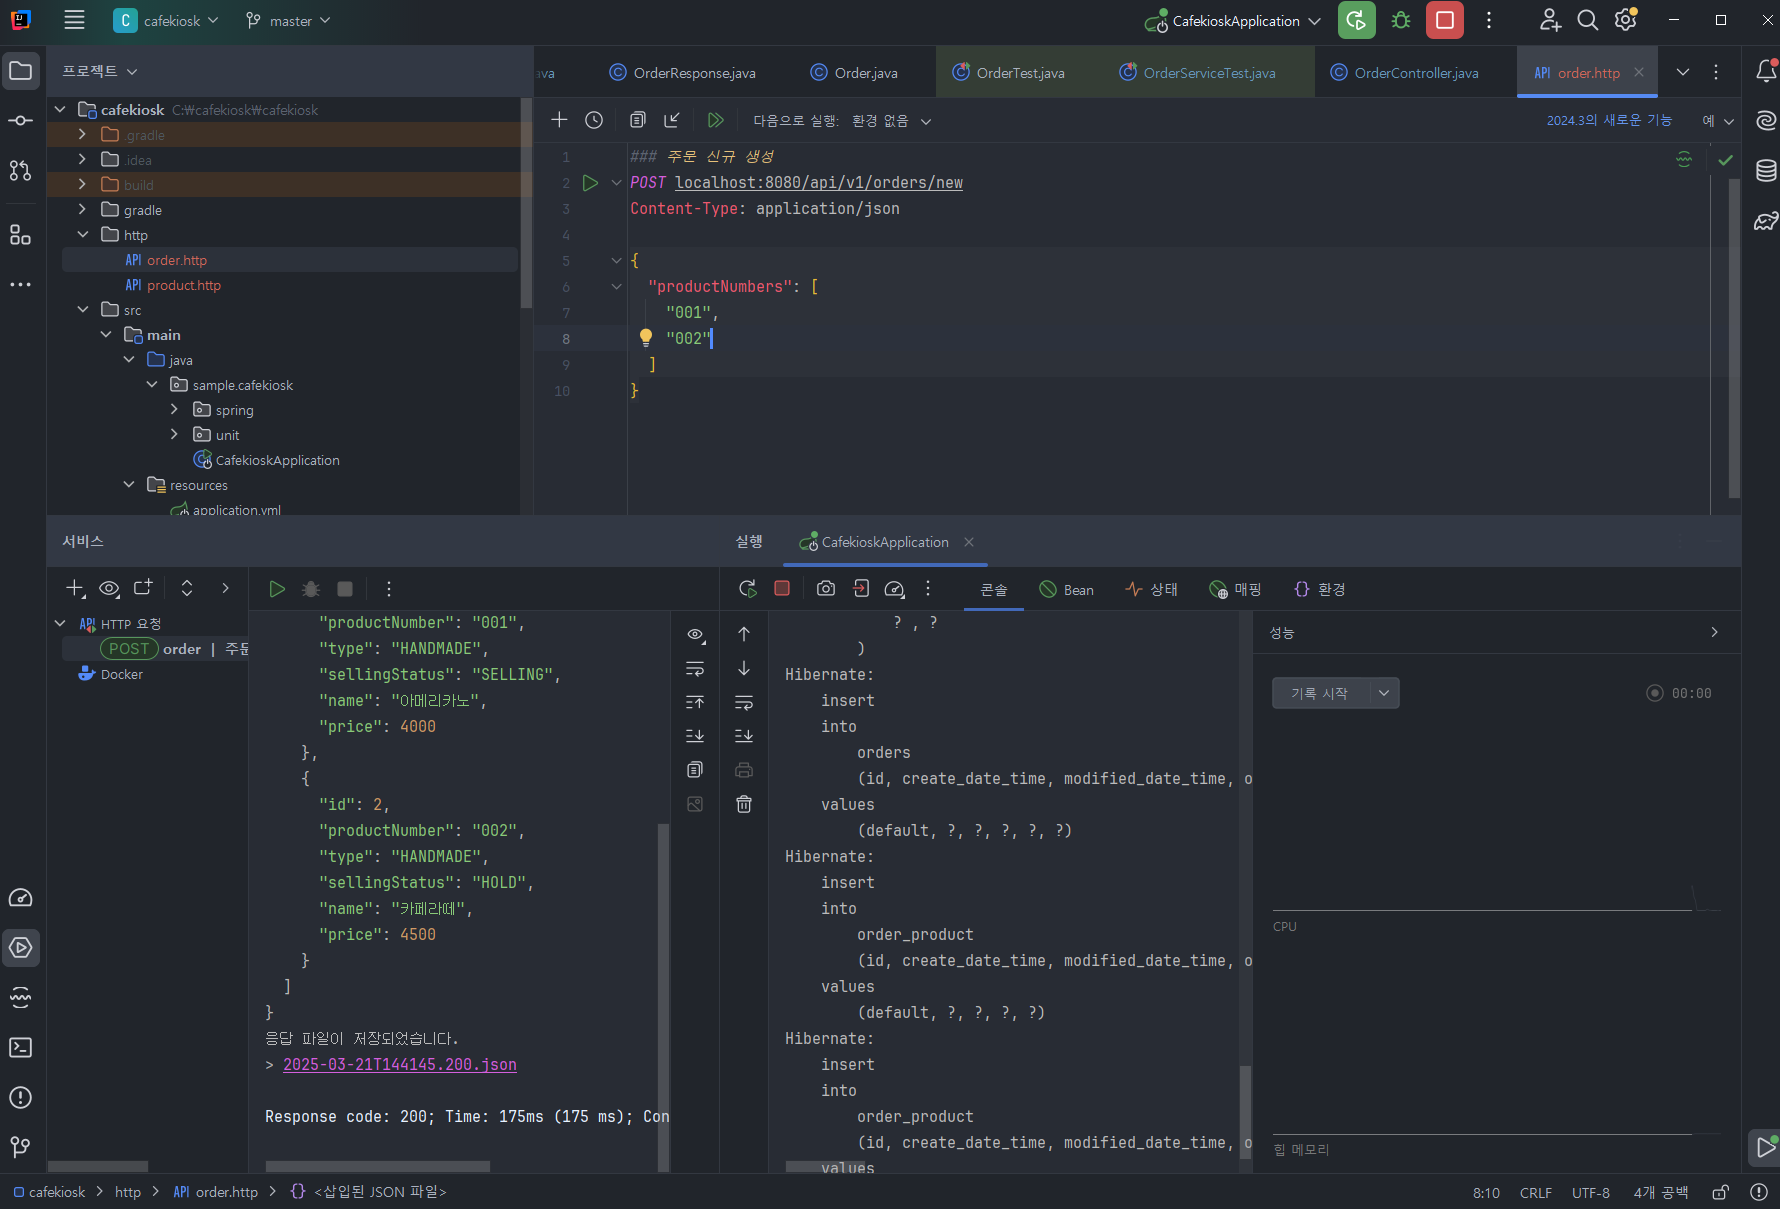Click the localhost:8080/api/v1/orders/new URL

[x=819, y=182]
